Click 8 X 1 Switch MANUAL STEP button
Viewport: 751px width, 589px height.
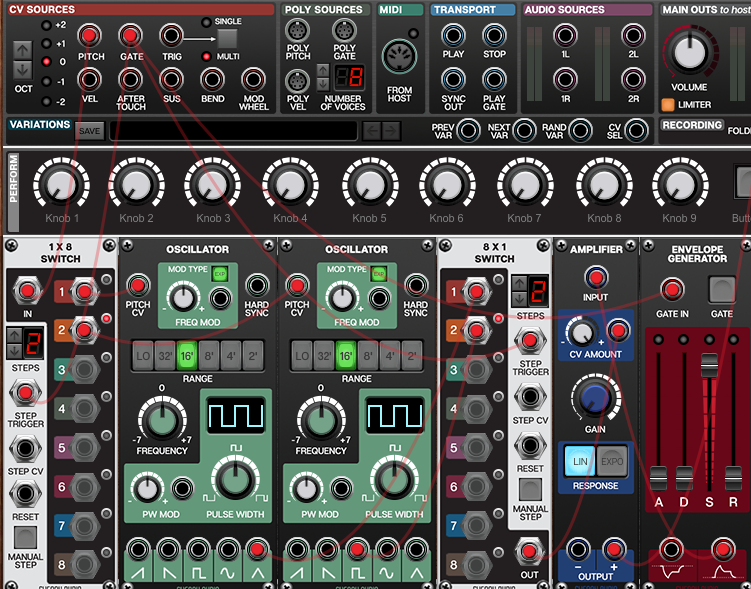point(530,490)
